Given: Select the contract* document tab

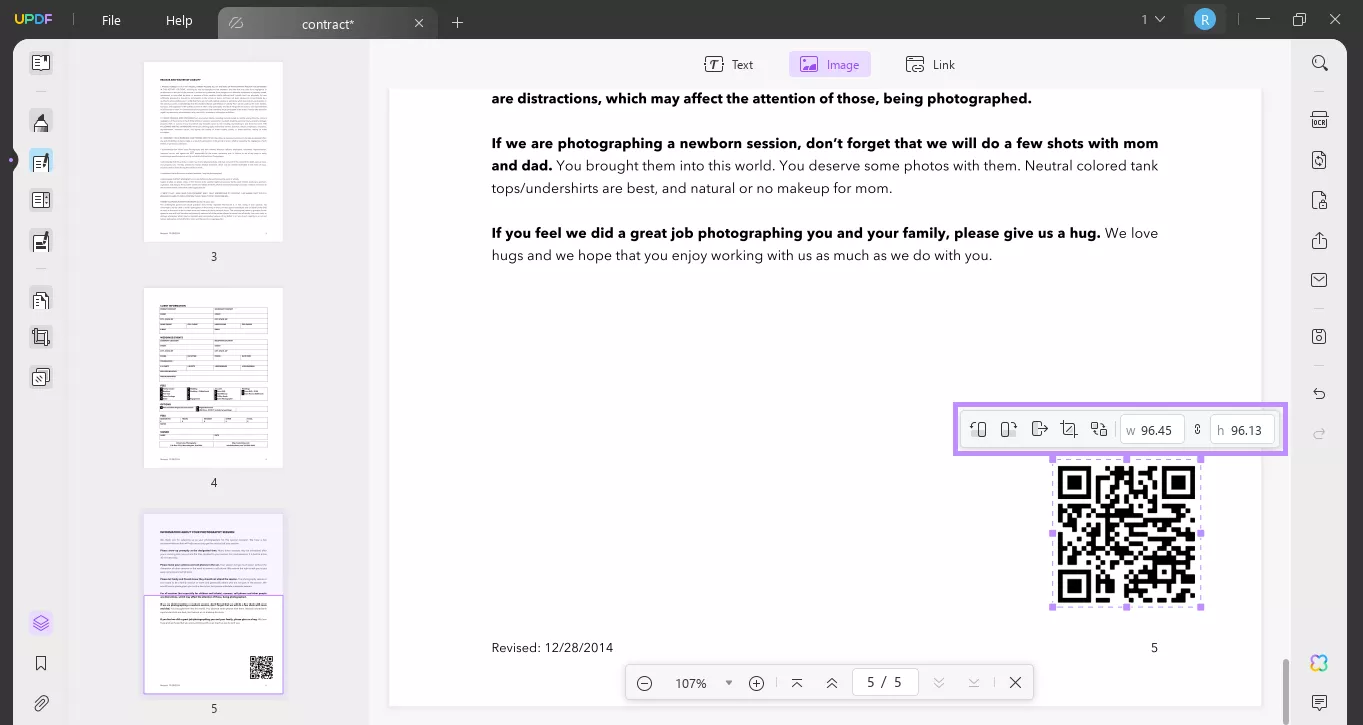Looking at the screenshot, I should (327, 23).
